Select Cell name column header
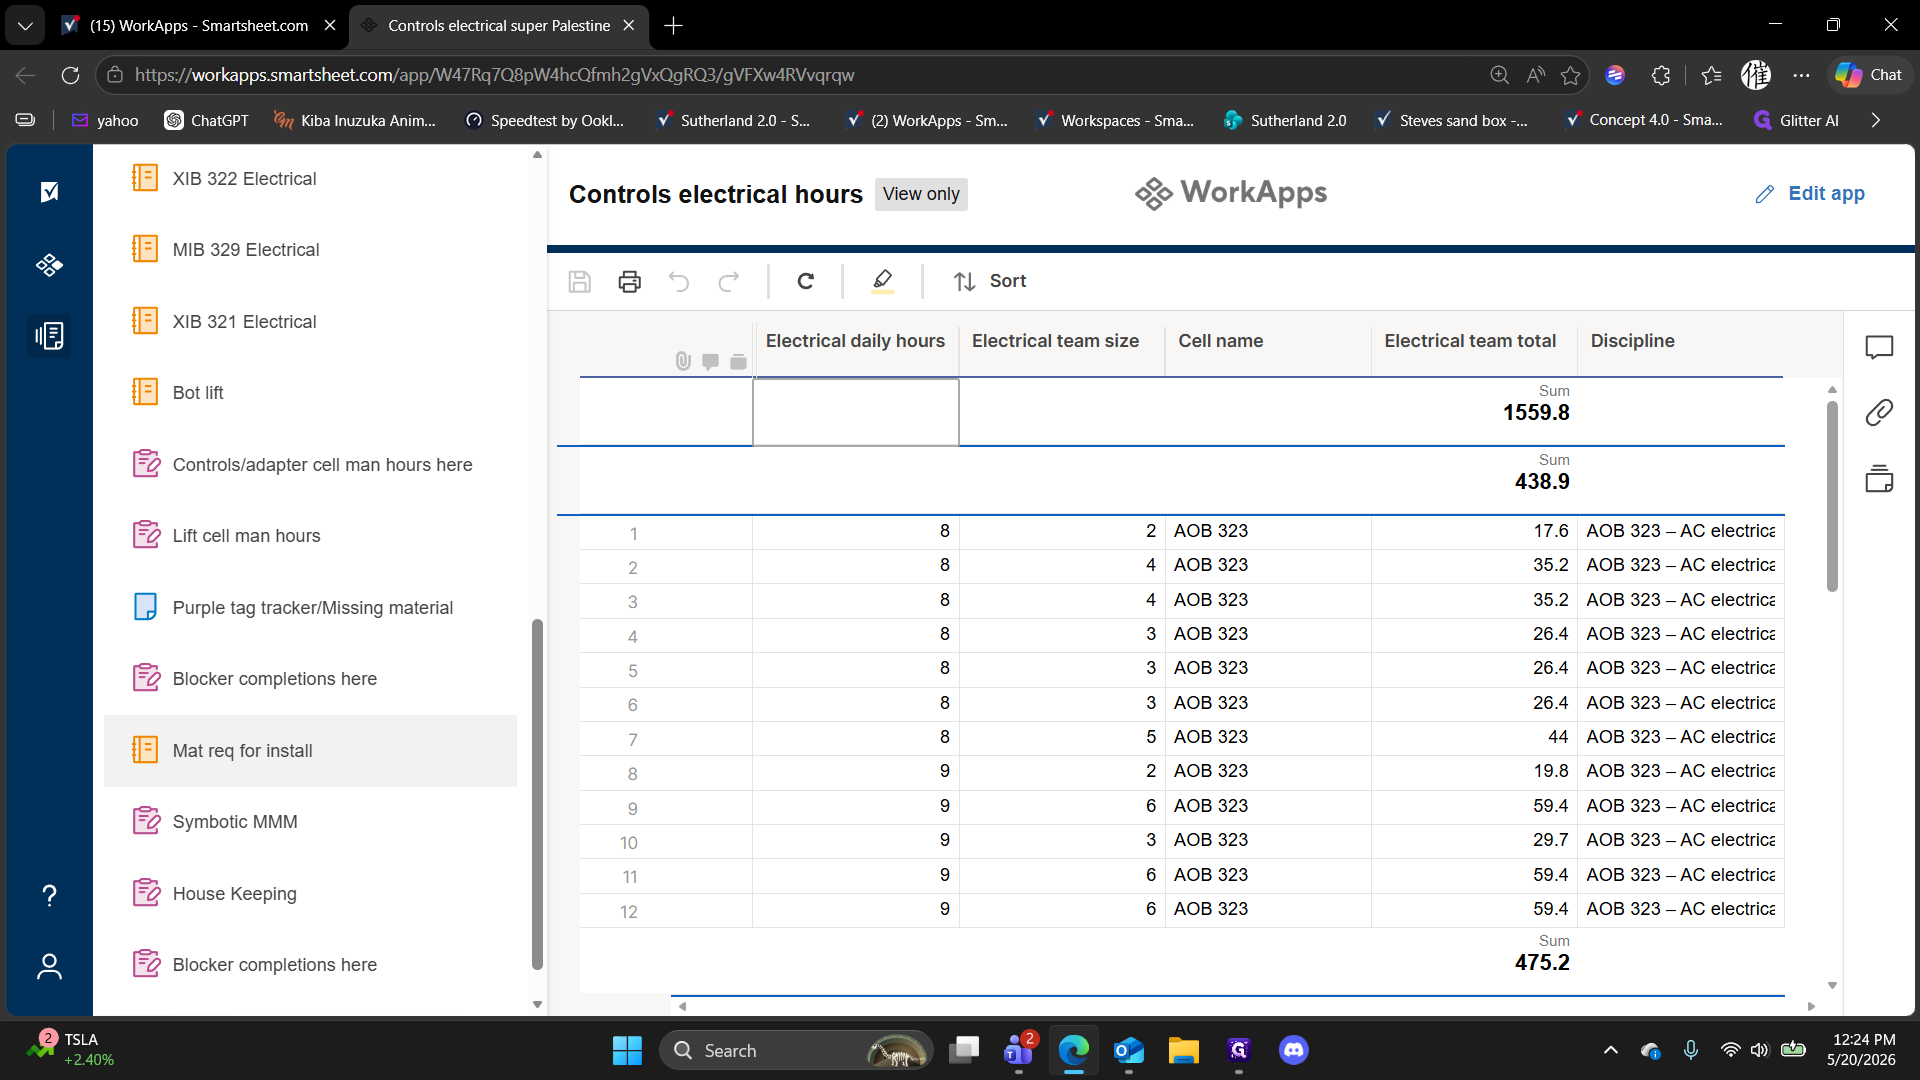The width and height of the screenshot is (1920, 1080). pos(1267,342)
